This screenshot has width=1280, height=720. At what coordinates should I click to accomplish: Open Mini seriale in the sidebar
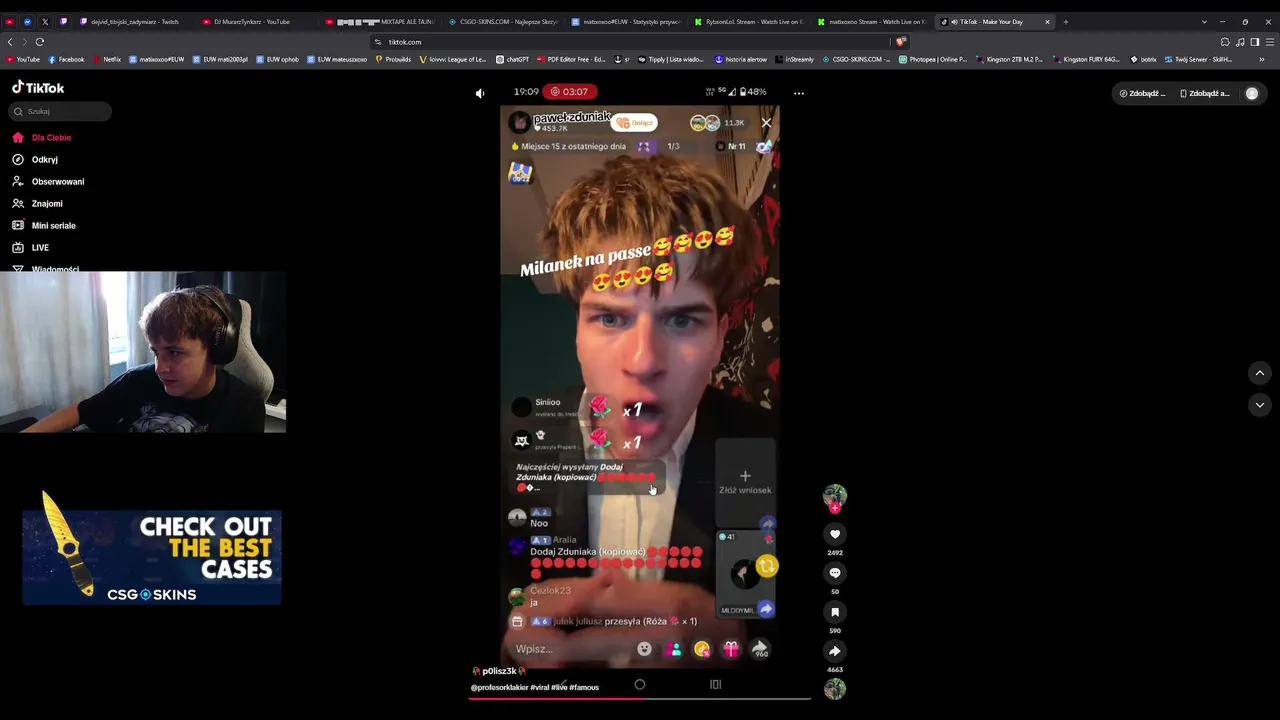[x=43, y=226]
